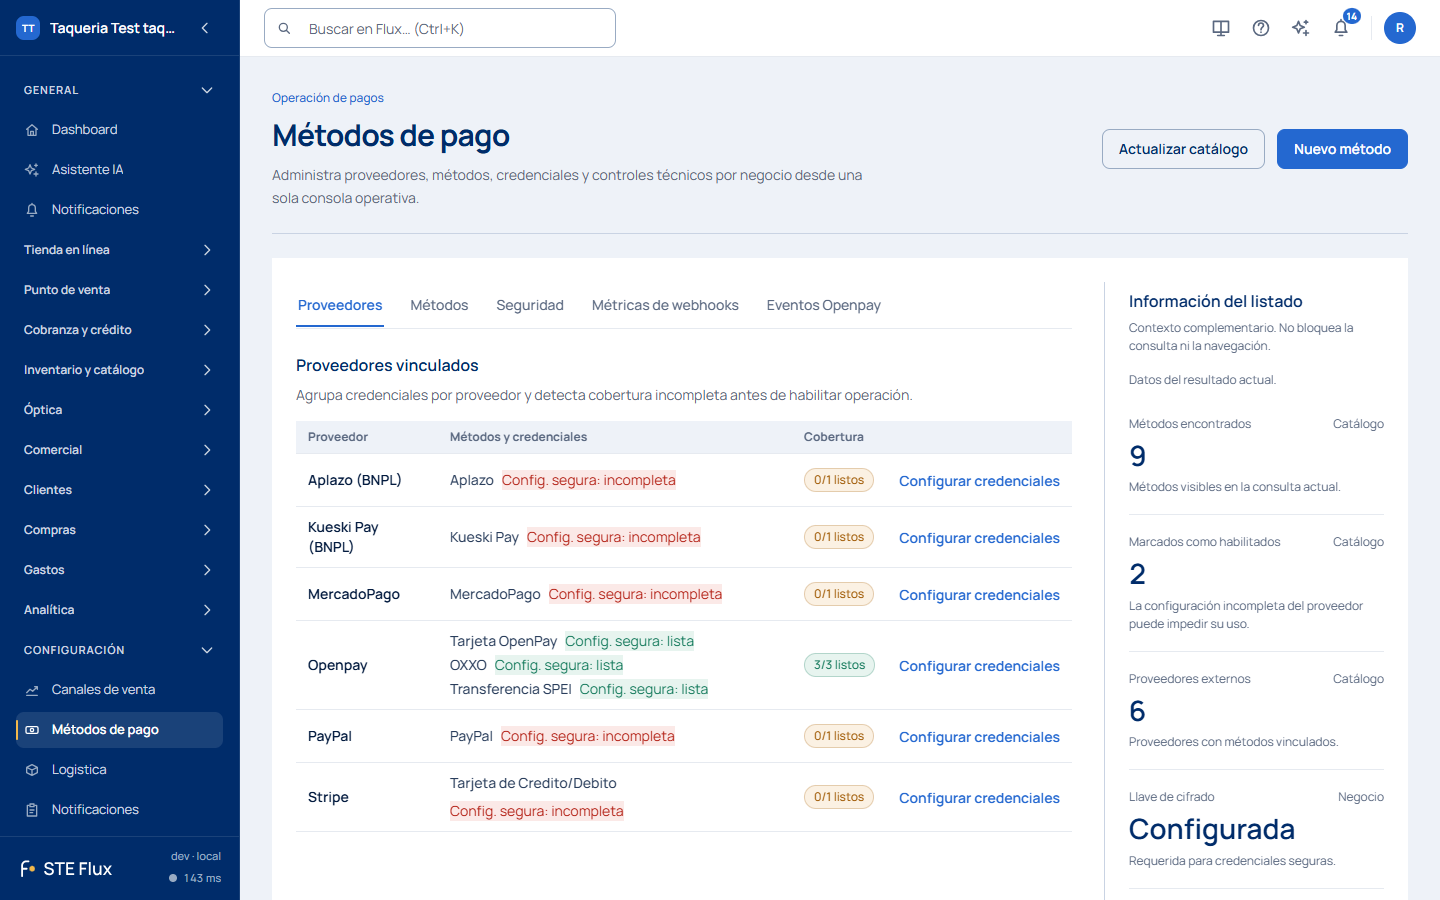Open the Métricas de webhooks tab

point(665,305)
